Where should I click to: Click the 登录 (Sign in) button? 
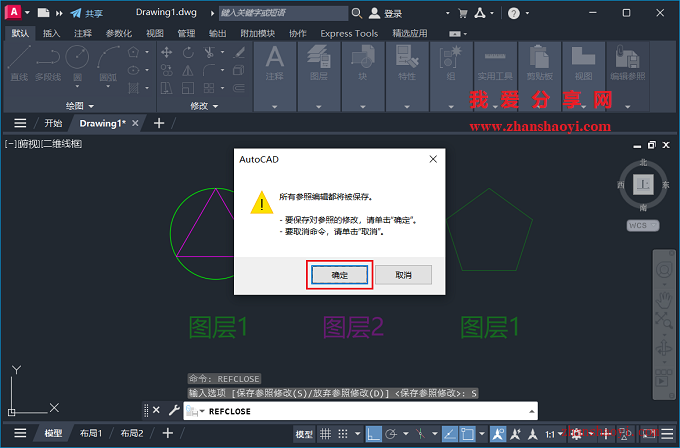tap(386, 13)
